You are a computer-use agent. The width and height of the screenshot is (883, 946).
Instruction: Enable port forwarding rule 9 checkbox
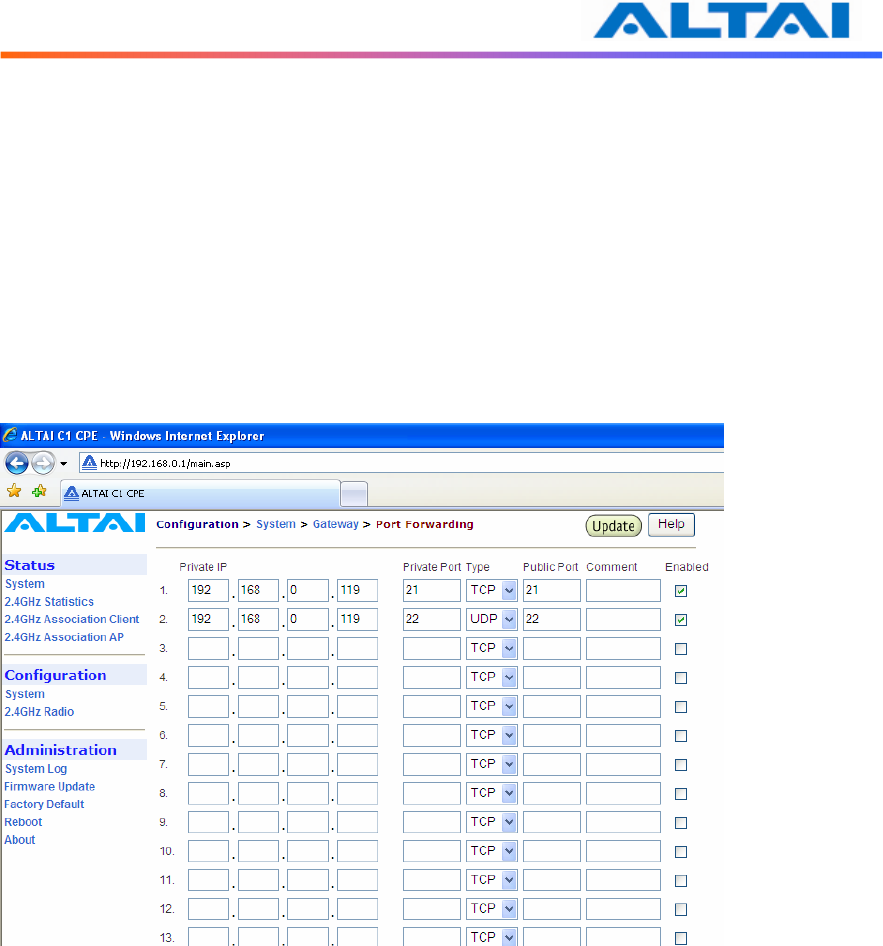click(x=681, y=822)
